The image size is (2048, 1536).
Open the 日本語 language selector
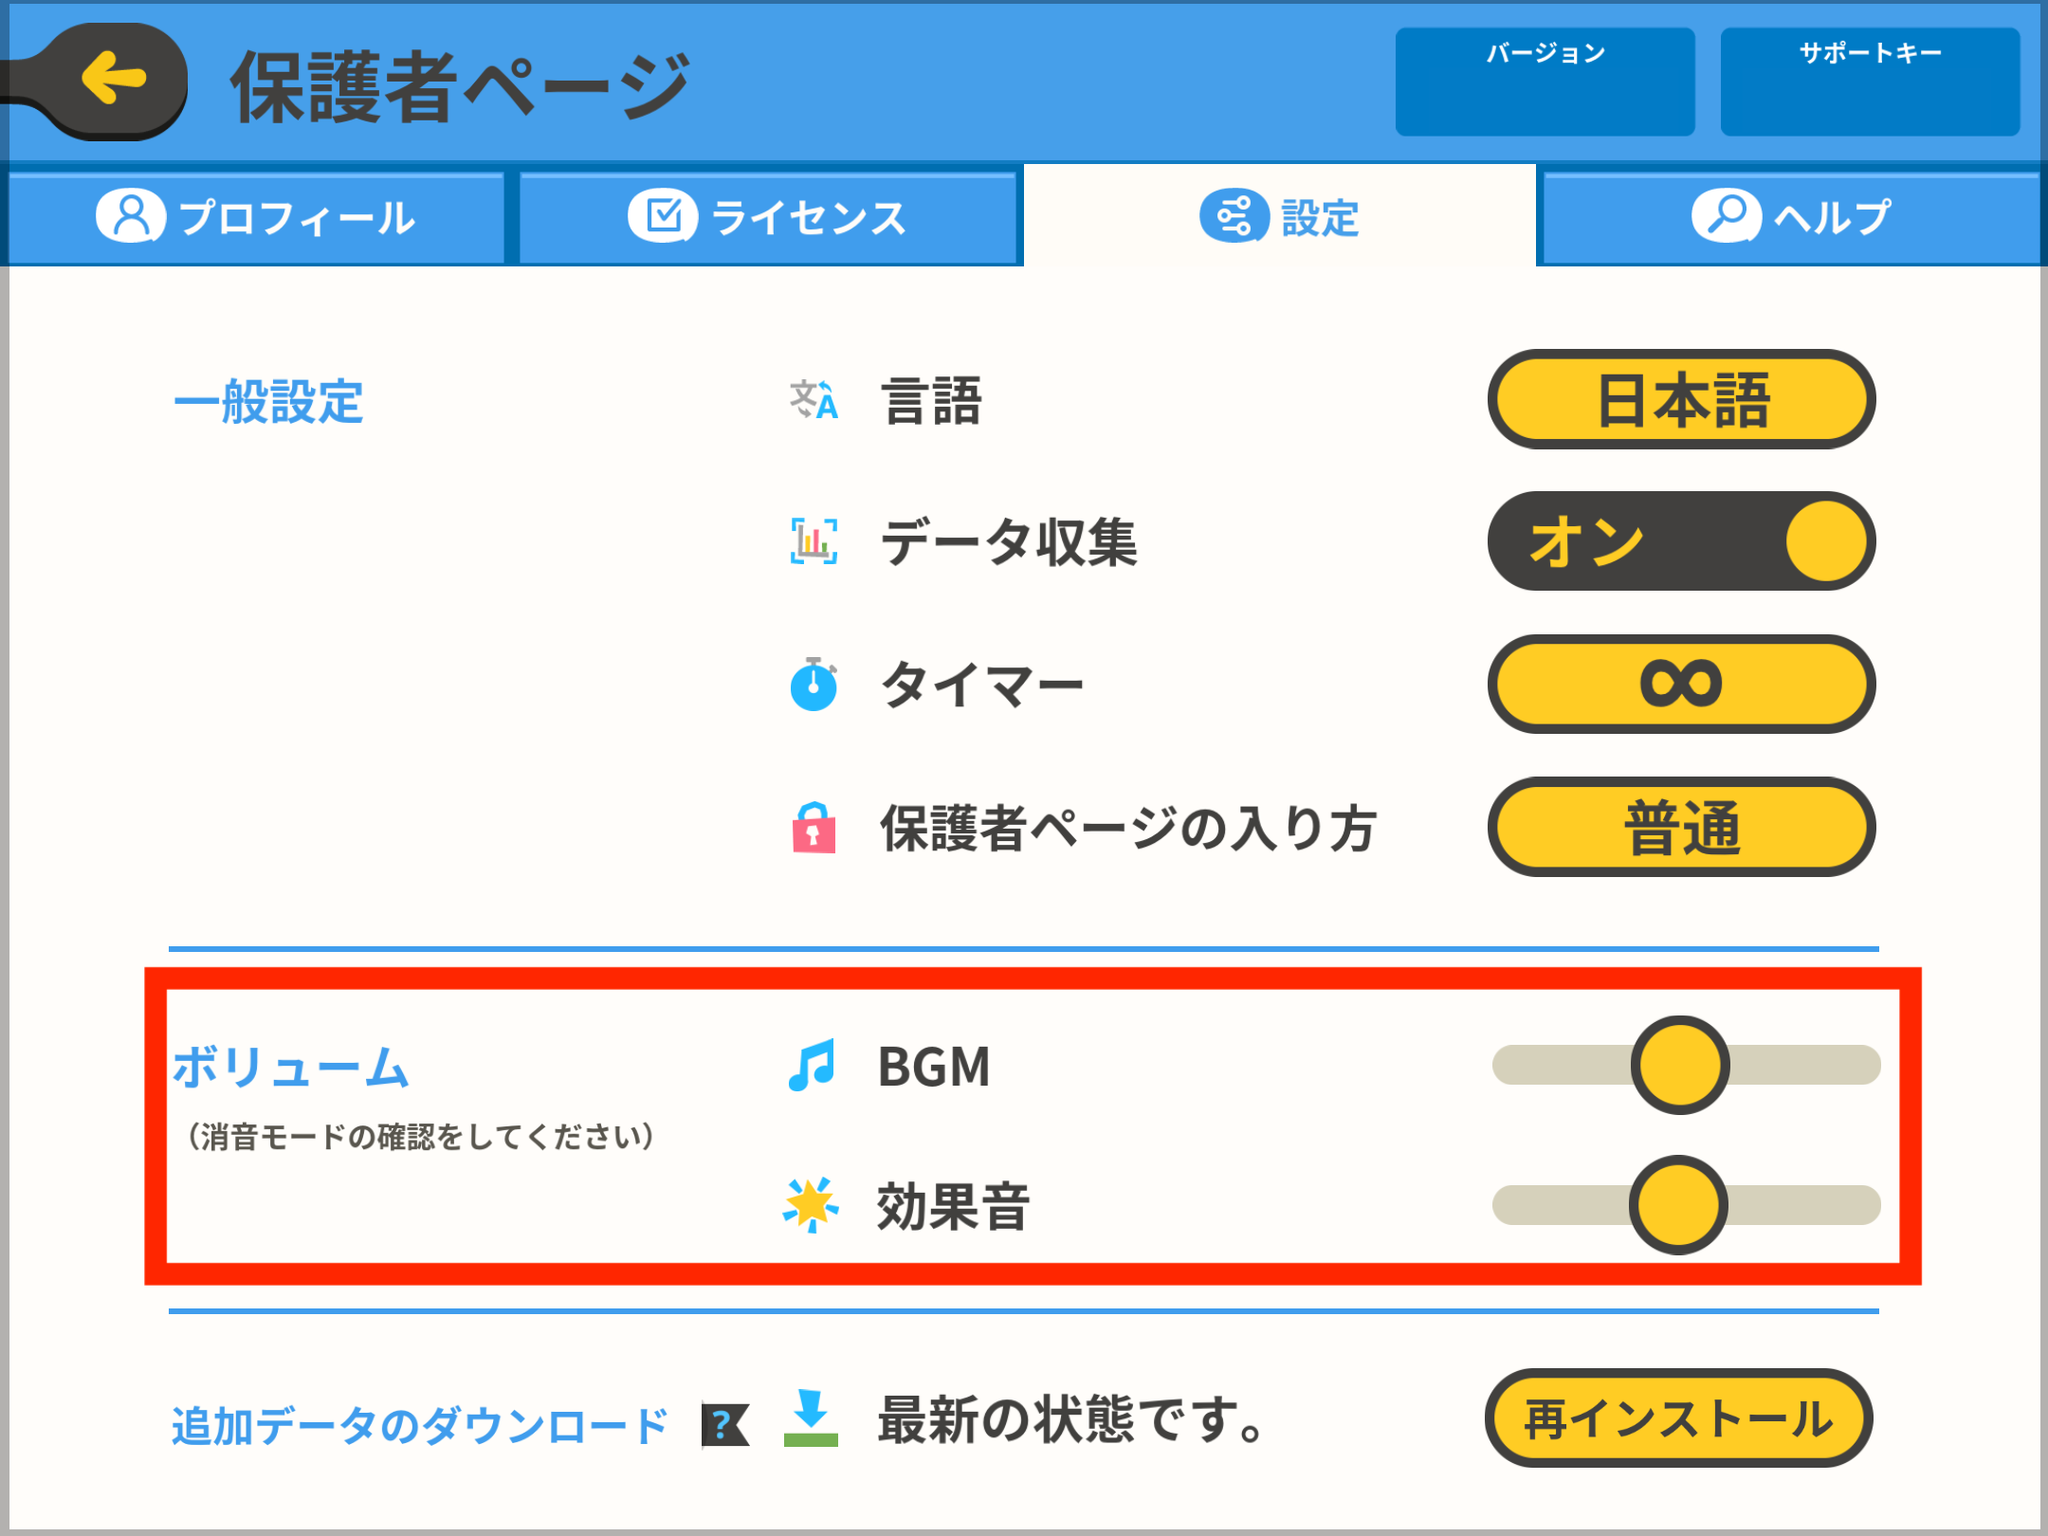[x=1681, y=399]
